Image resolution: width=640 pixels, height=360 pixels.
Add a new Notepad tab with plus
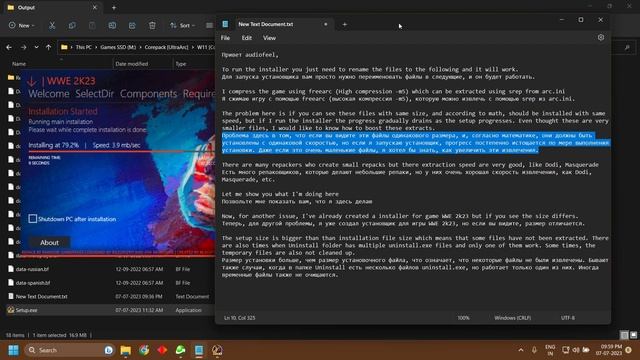click(x=344, y=24)
